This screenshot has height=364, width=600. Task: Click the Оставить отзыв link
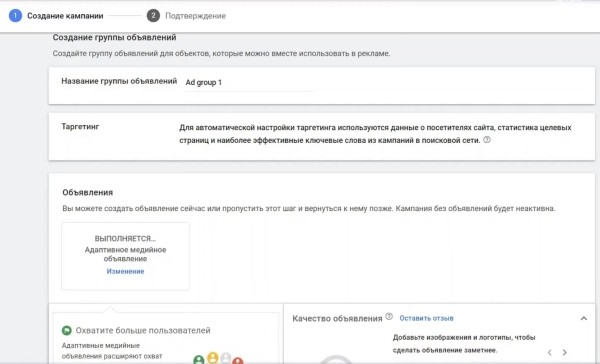coord(426,318)
